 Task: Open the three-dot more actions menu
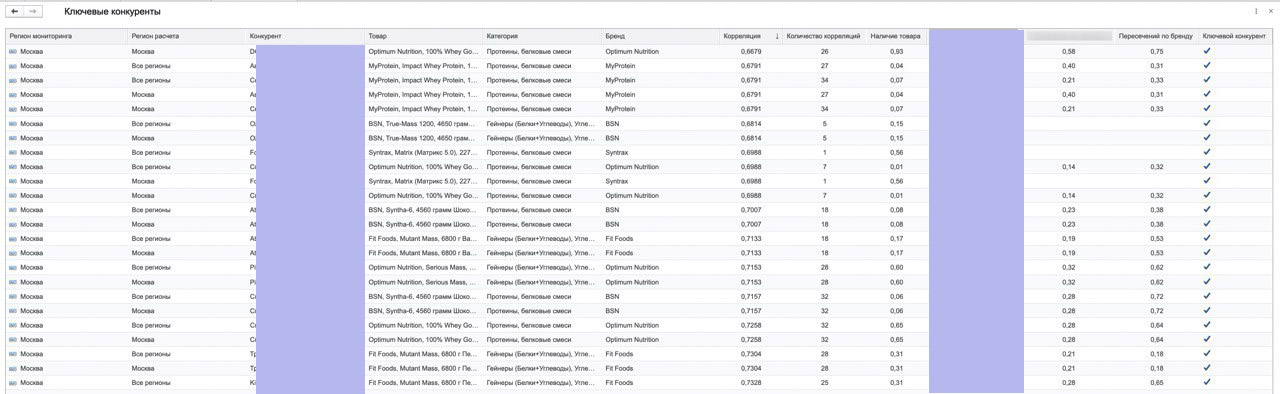(x=1256, y=11)
